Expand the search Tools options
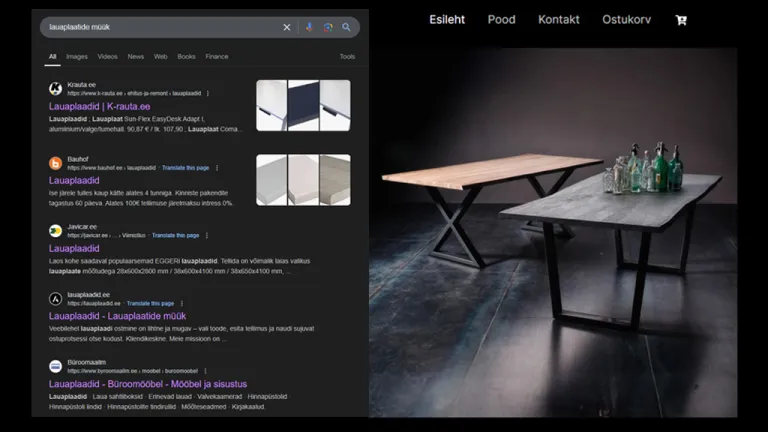This screenshot has width=768, height=432. (347, 57)
